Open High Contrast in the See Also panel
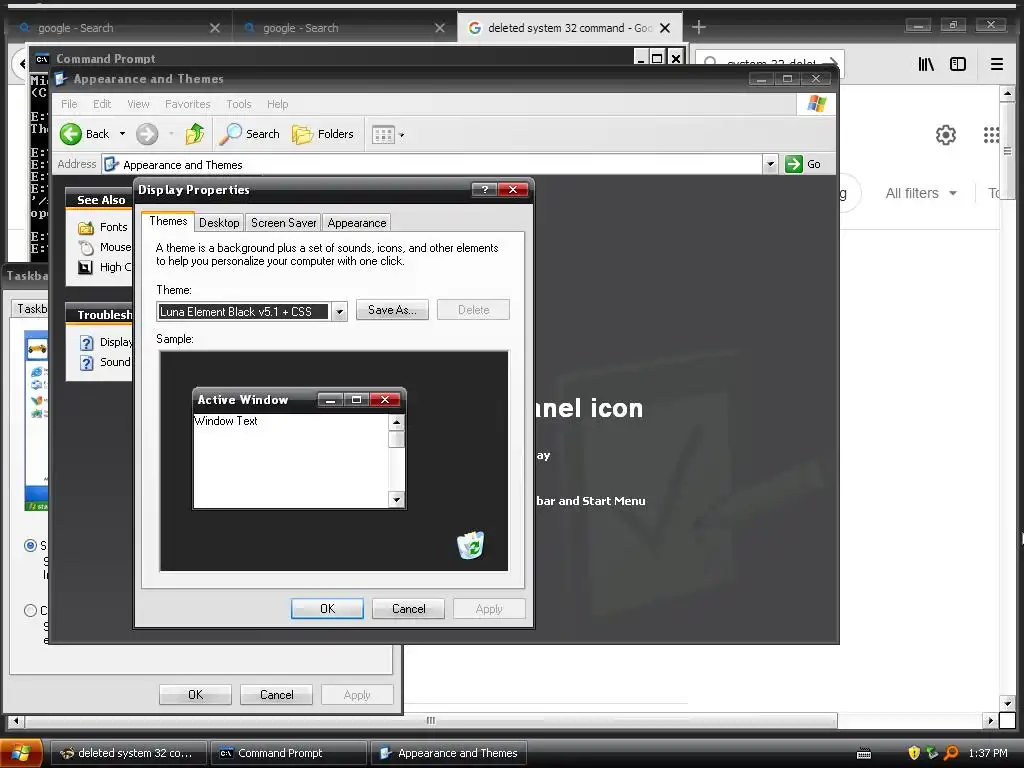This screenshot has width=1024, height=768. [104, 267]
